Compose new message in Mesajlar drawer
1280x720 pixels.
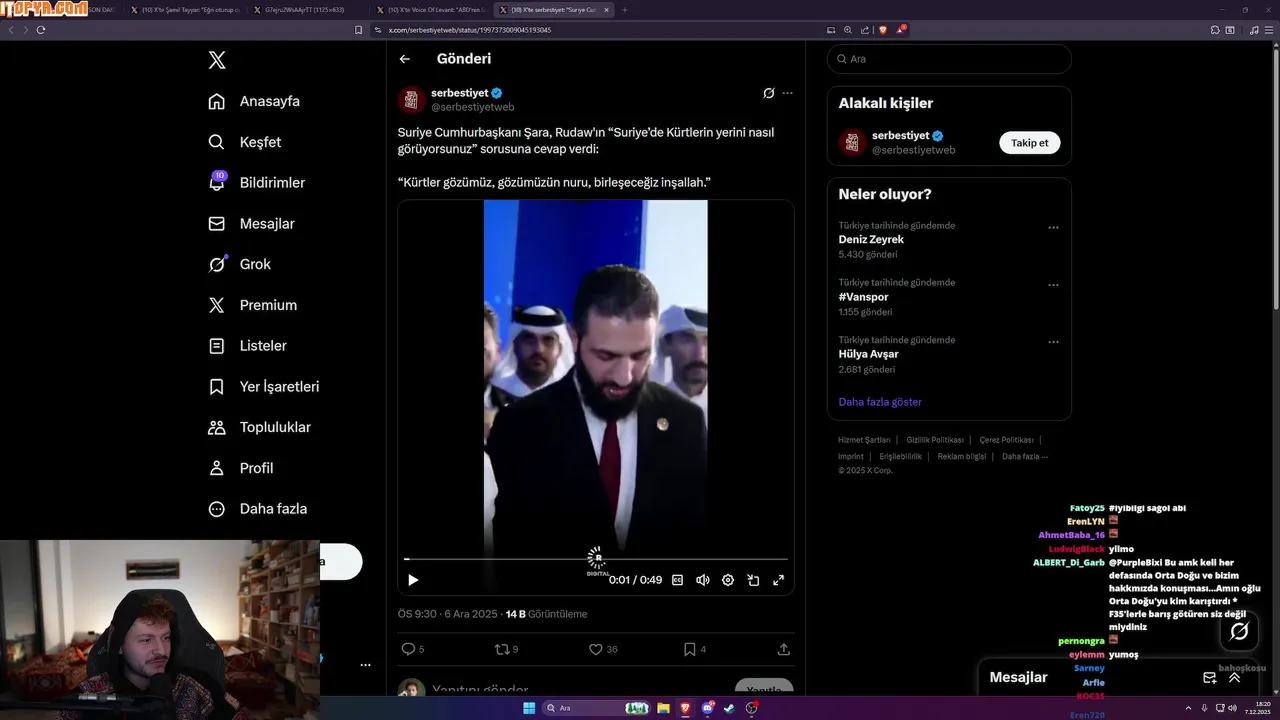pos(1209,677)
